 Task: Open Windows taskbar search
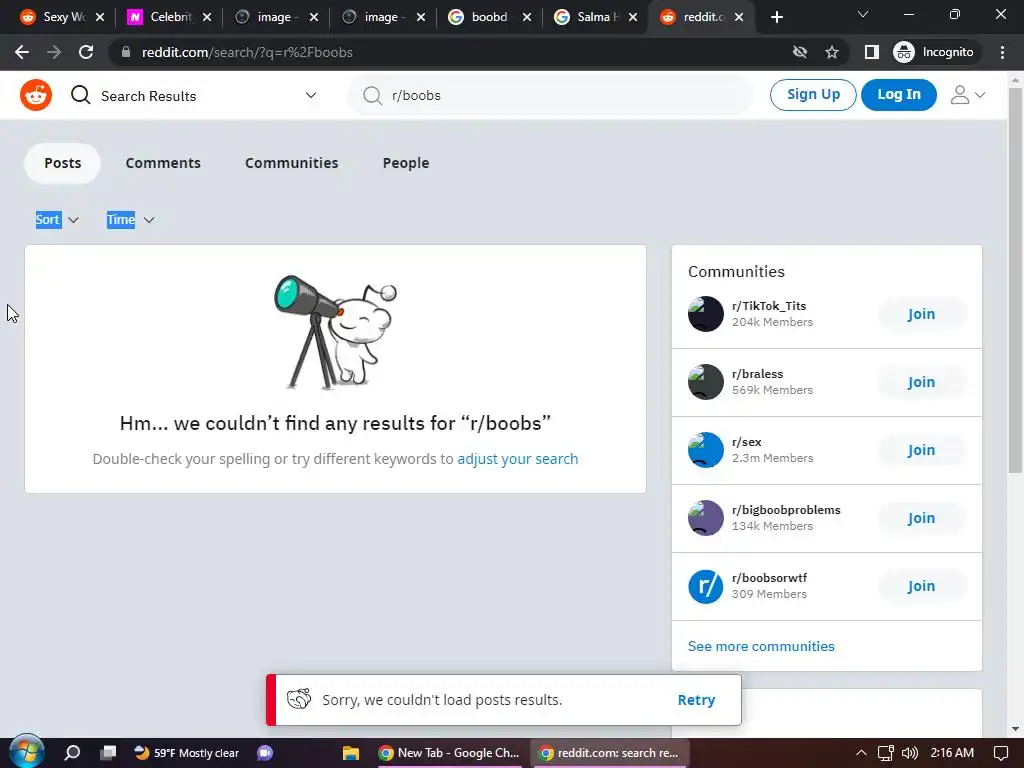(x=72, y=753)
